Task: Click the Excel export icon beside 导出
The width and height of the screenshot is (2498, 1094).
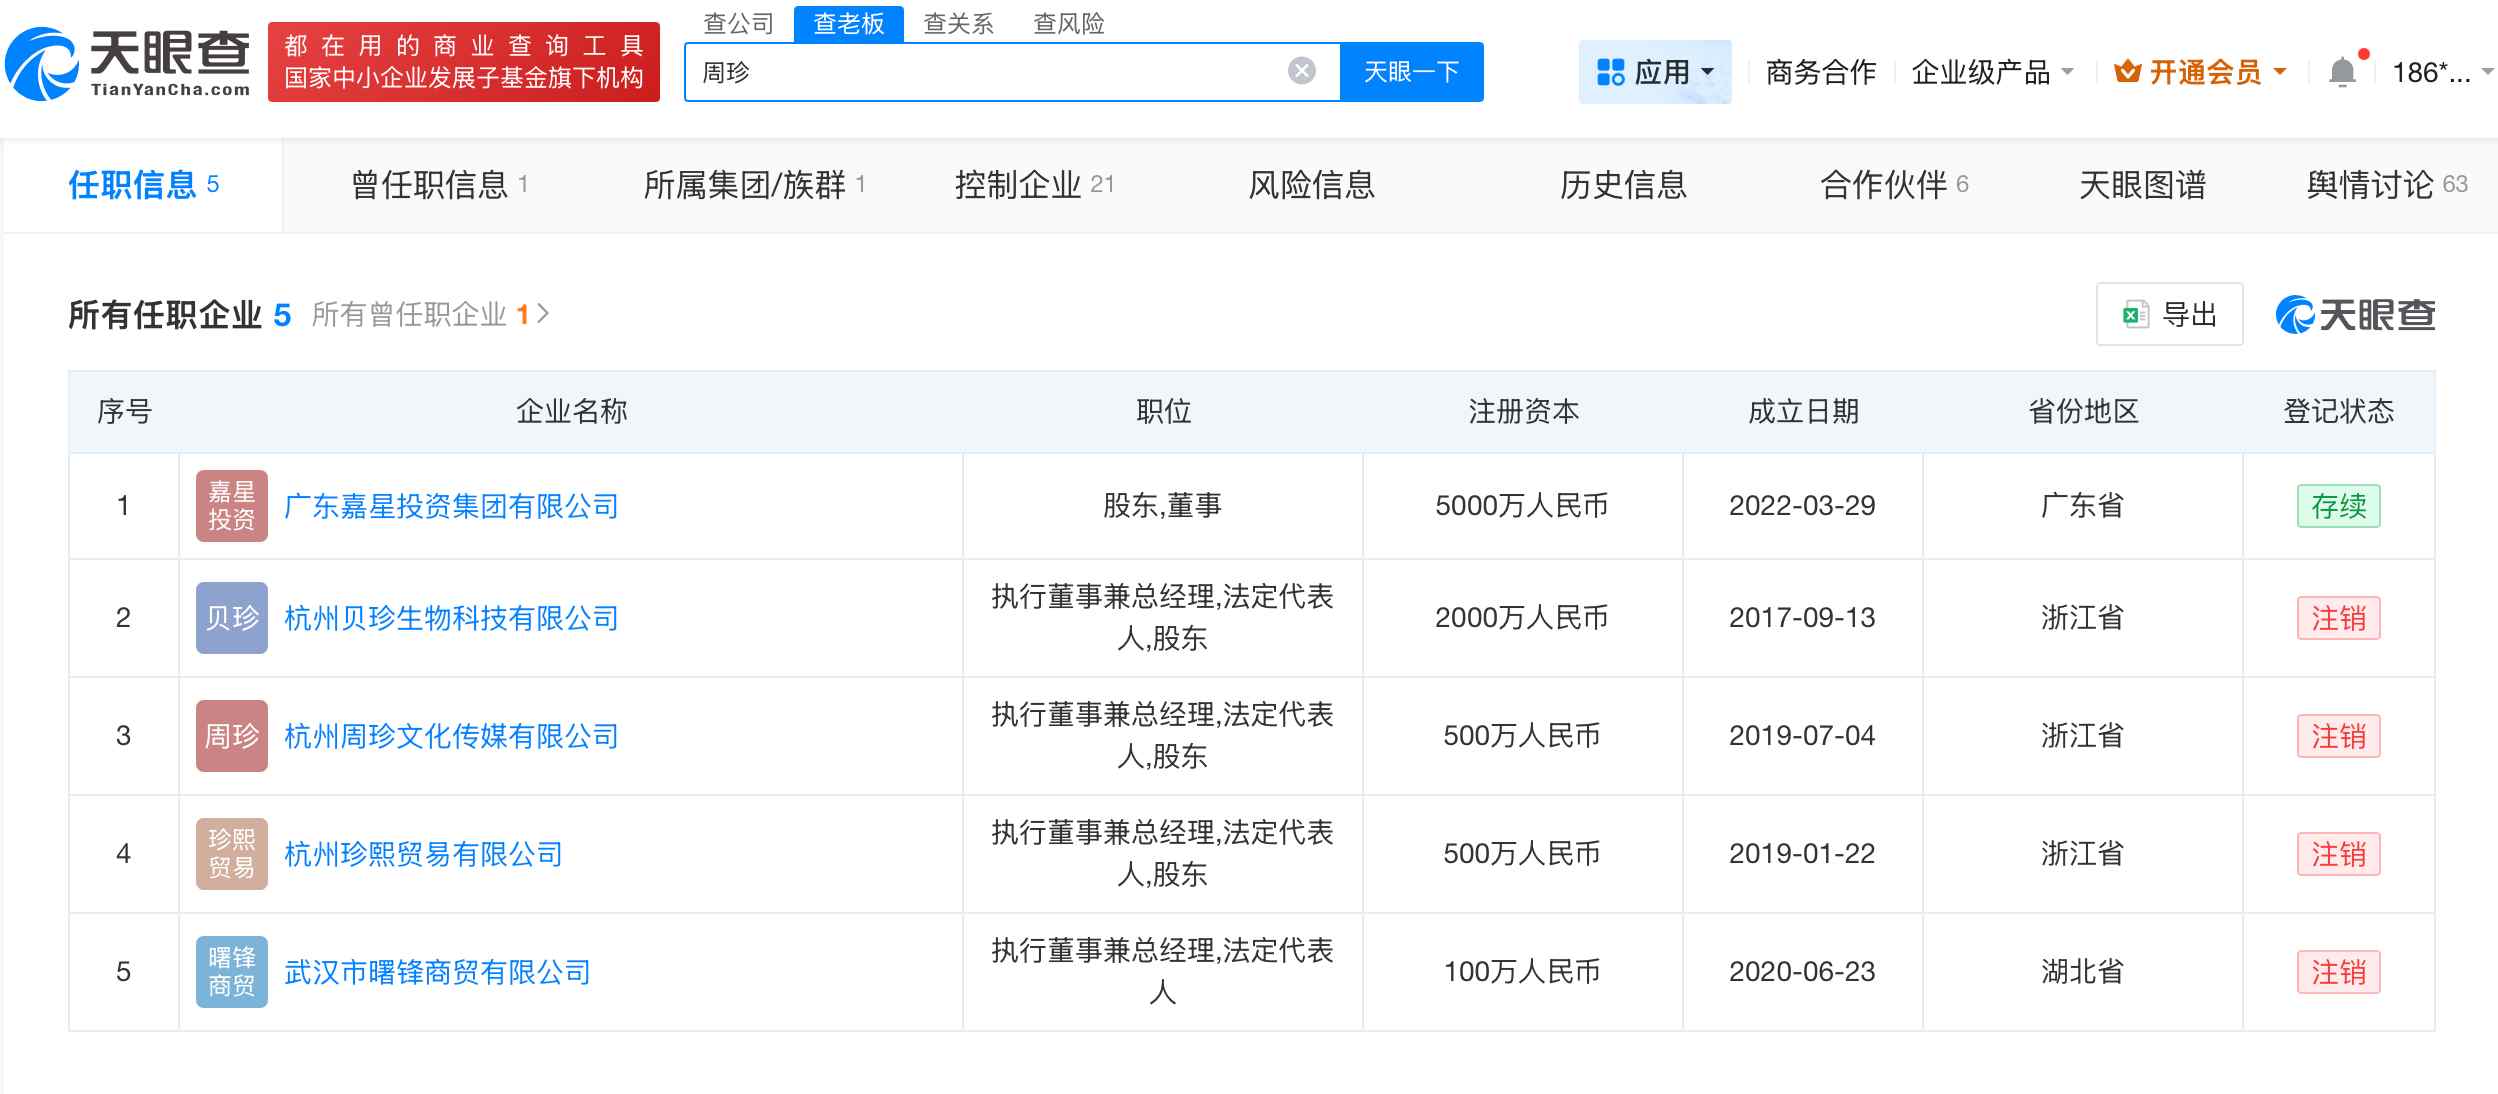Action: pyautogui.click(x=2135, y=314)
